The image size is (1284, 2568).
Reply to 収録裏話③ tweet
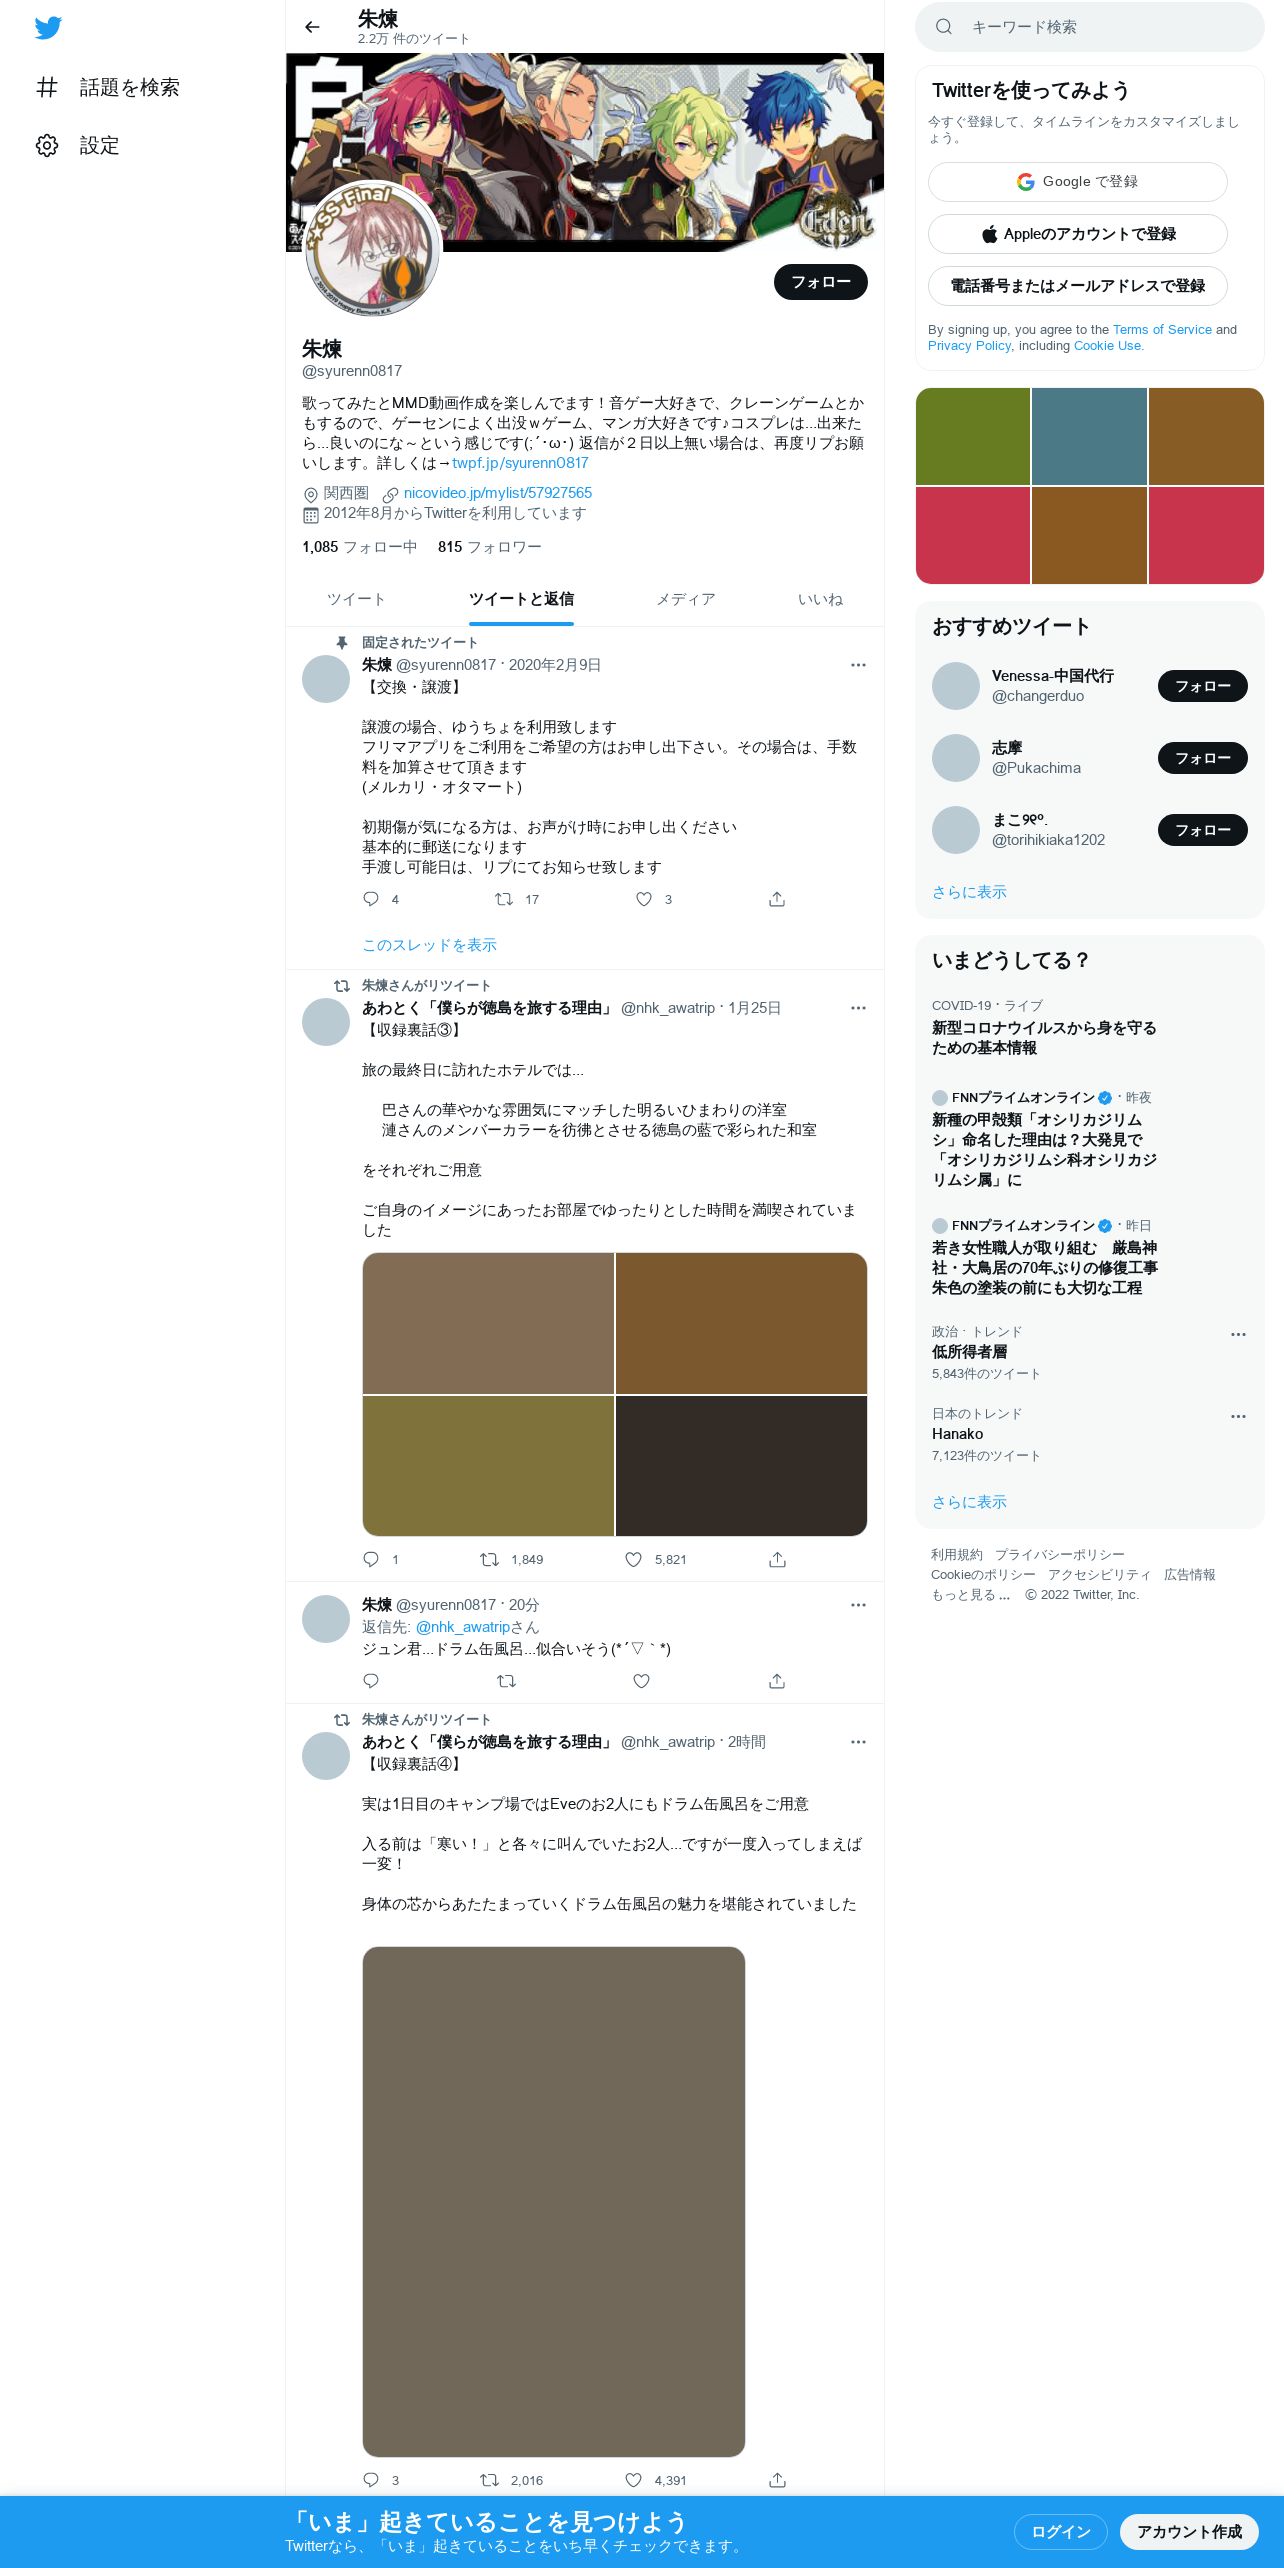pos(371,1559)
